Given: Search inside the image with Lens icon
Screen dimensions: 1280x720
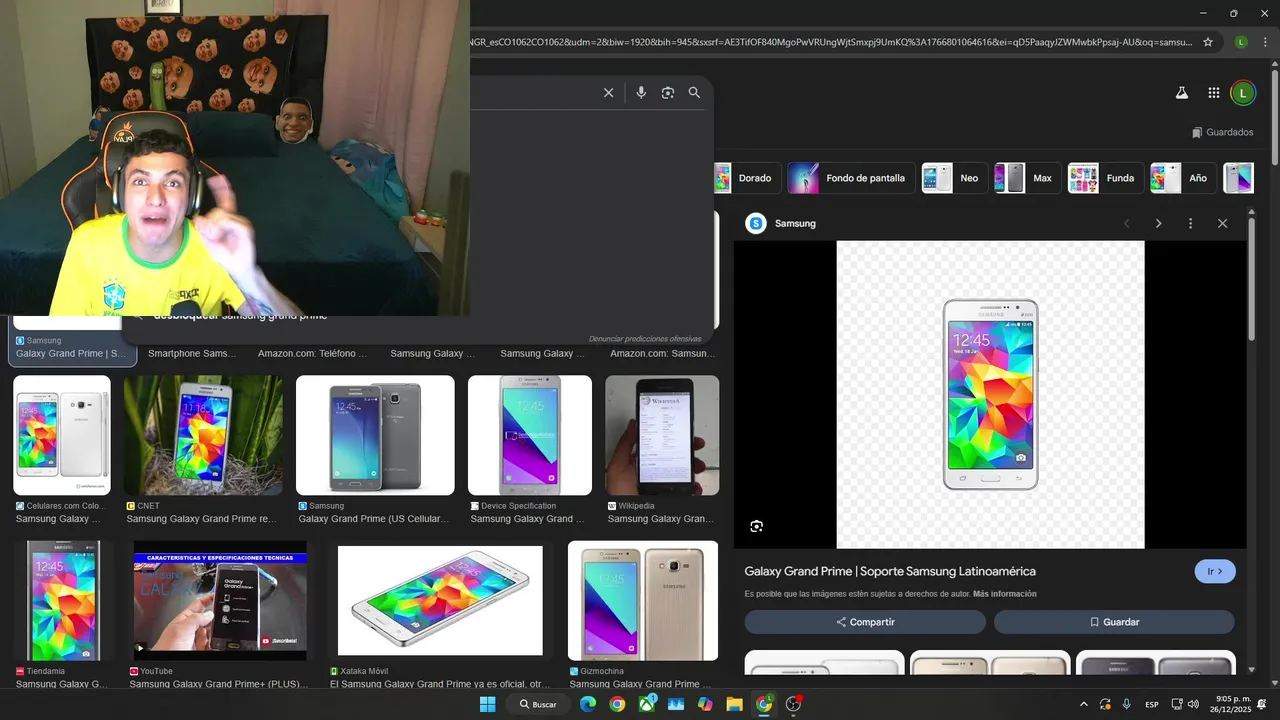Looking at the screenshot, I should (757, 526).
